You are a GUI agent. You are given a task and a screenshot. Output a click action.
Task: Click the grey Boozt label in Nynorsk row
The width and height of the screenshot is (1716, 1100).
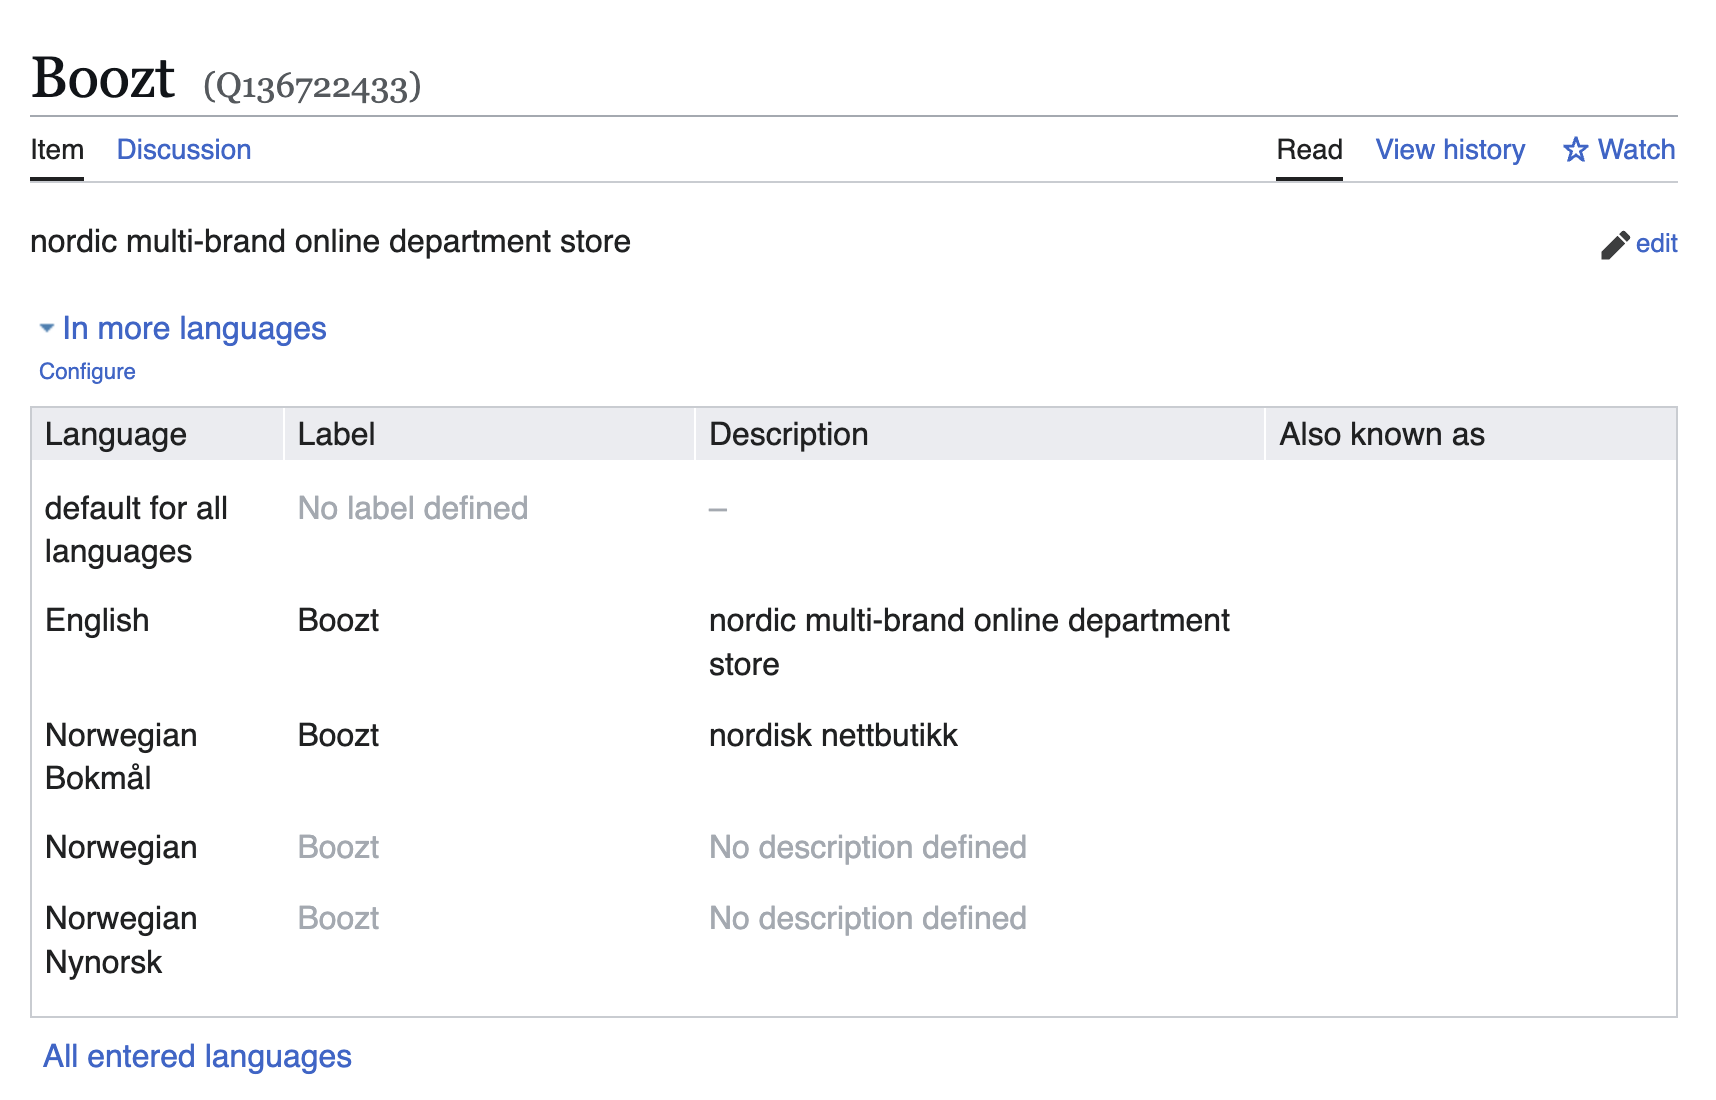(338, 919)
